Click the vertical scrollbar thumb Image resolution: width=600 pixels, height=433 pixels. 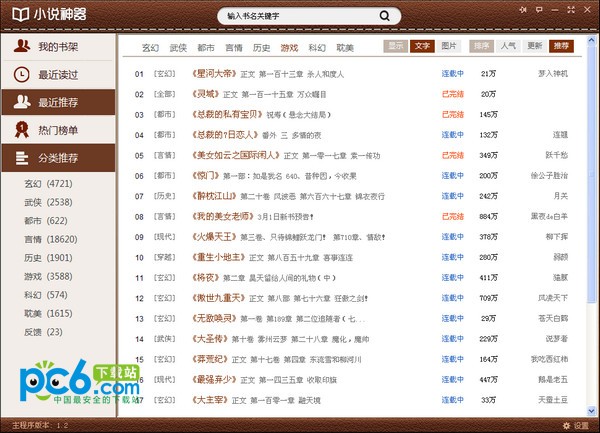click(x=591, y=174)
